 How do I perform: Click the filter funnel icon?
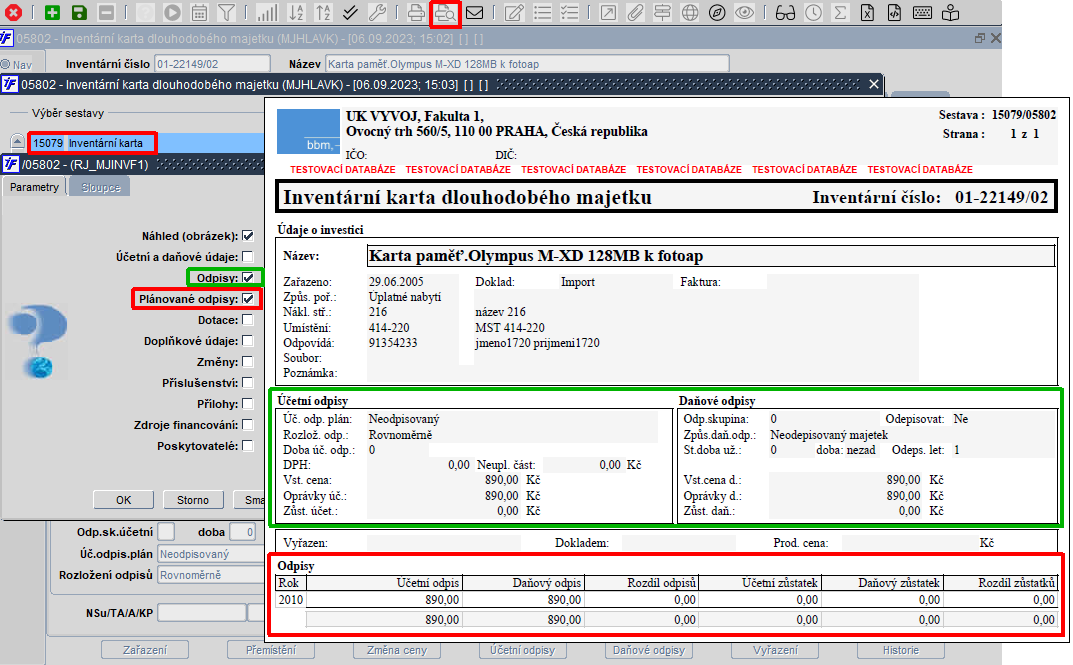[x=226, y=13]
